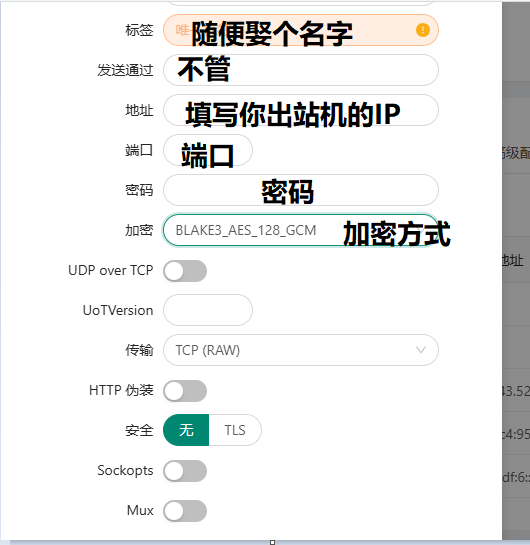
Task: Open the 传输 dropdown chevron arrow
Action: coord(421,350)
